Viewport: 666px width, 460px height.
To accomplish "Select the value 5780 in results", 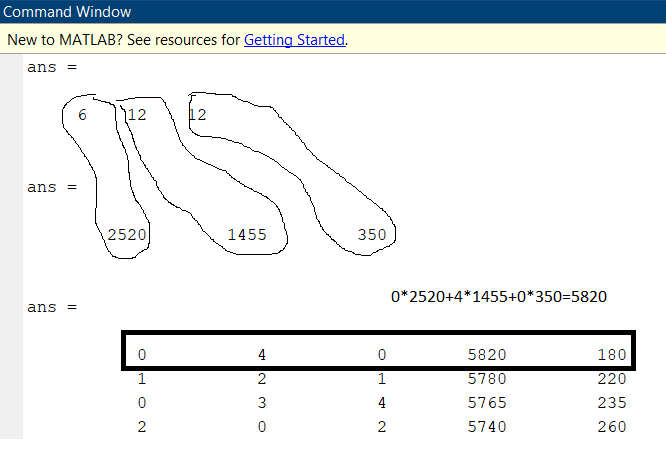I will click(486, 379).
